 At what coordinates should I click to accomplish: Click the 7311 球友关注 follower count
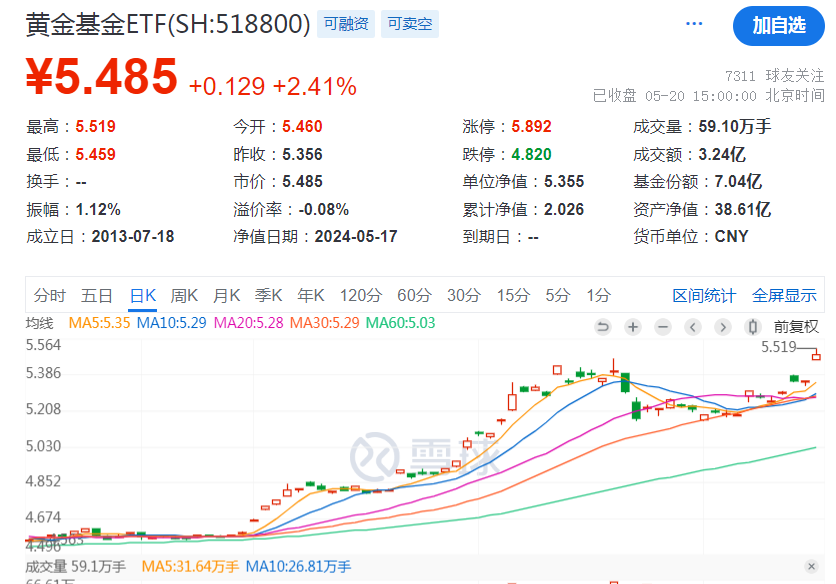click(775, 76)
